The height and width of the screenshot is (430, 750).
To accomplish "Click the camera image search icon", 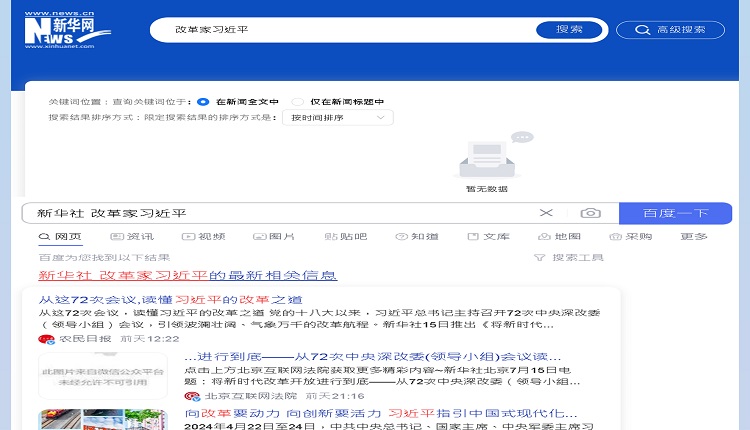I will [590, 213].
